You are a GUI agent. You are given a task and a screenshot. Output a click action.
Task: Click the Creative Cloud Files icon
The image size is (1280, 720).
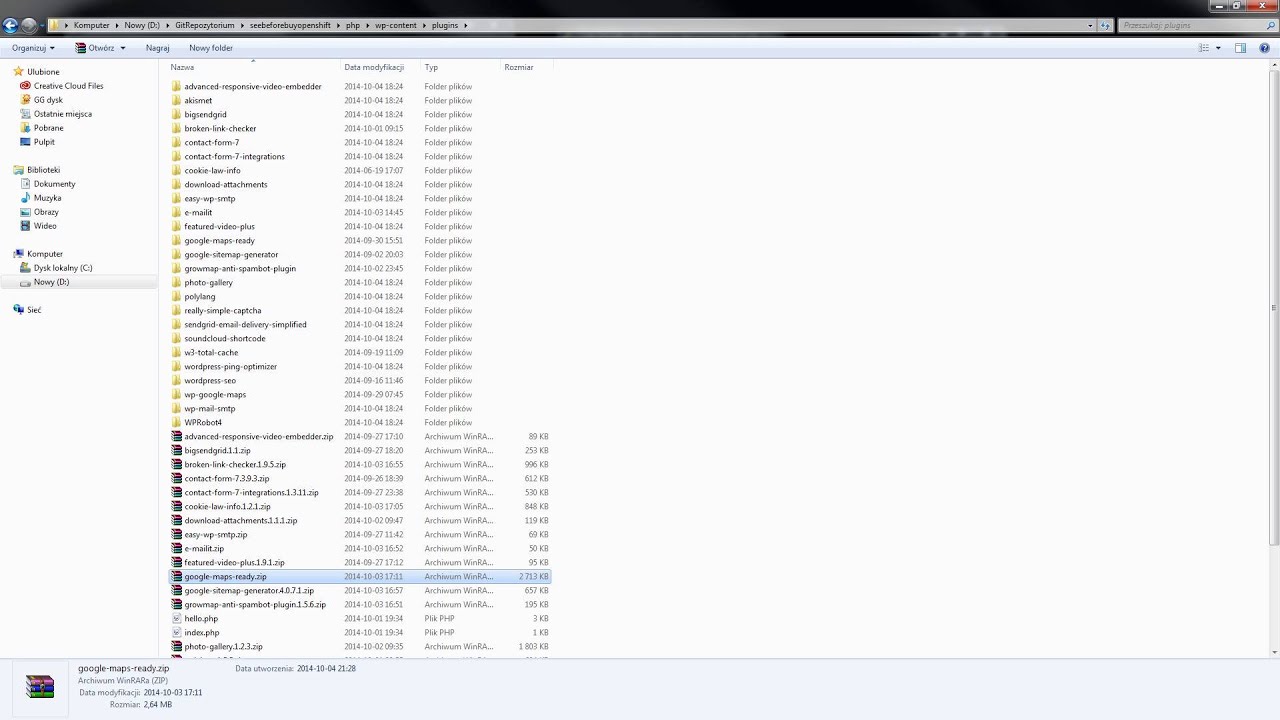click(26, 86)
